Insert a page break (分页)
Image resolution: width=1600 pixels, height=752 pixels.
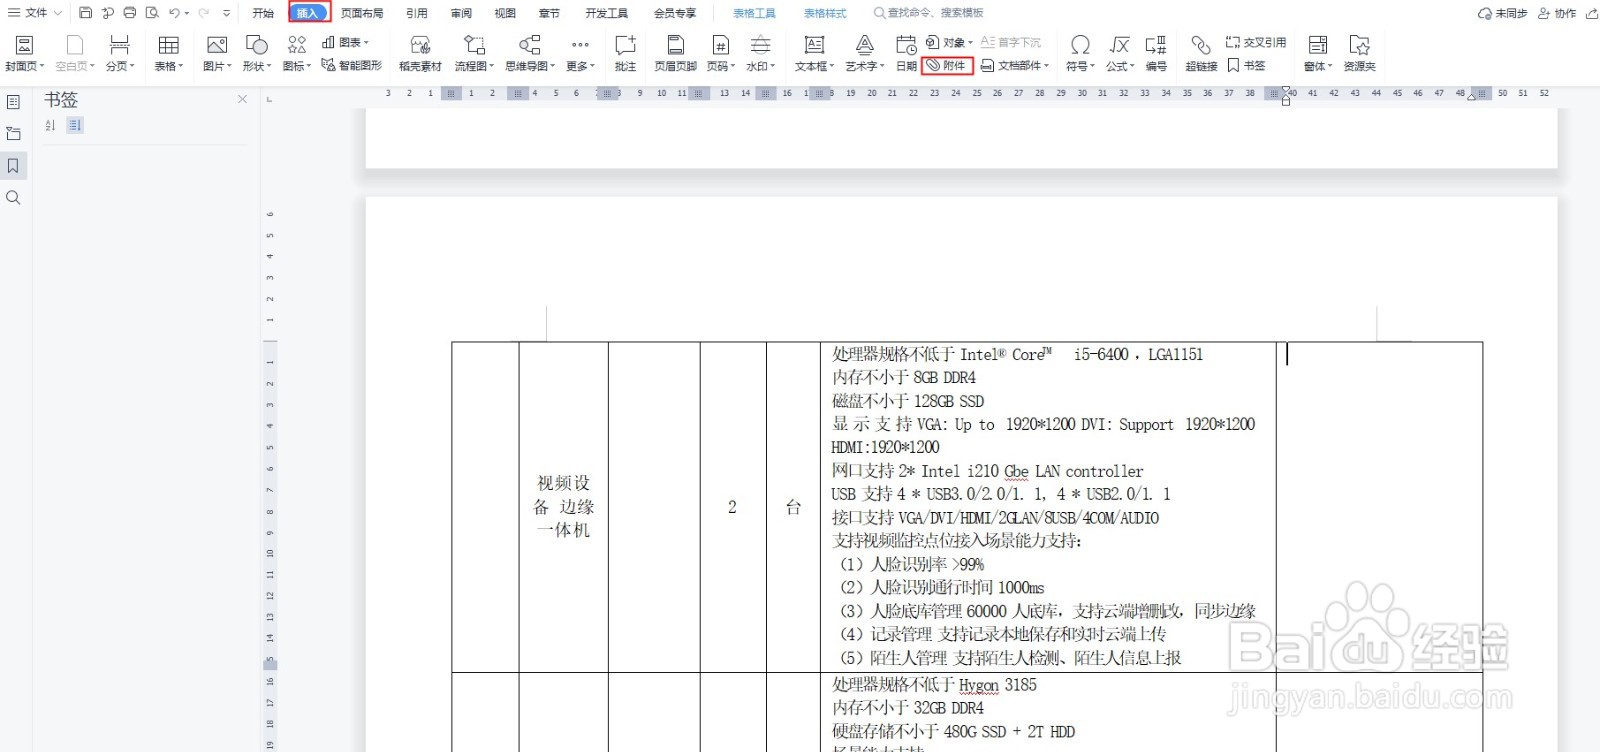[x=120, y=53]
